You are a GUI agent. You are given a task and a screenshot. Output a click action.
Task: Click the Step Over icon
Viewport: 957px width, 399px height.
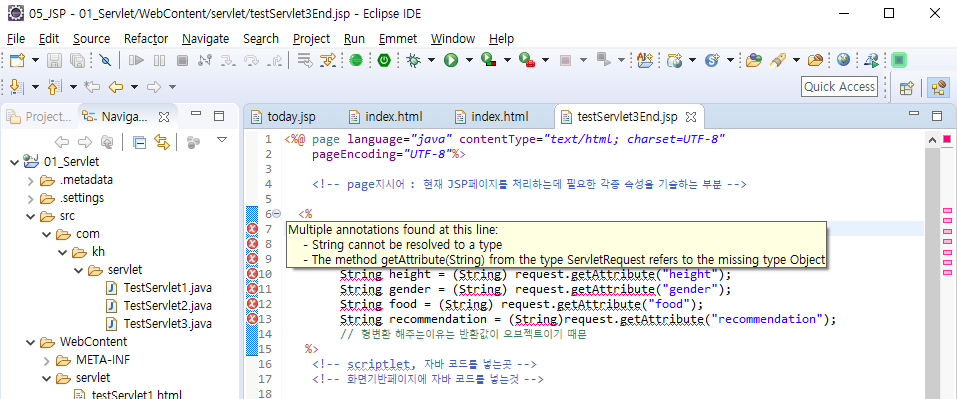[251, 60]
